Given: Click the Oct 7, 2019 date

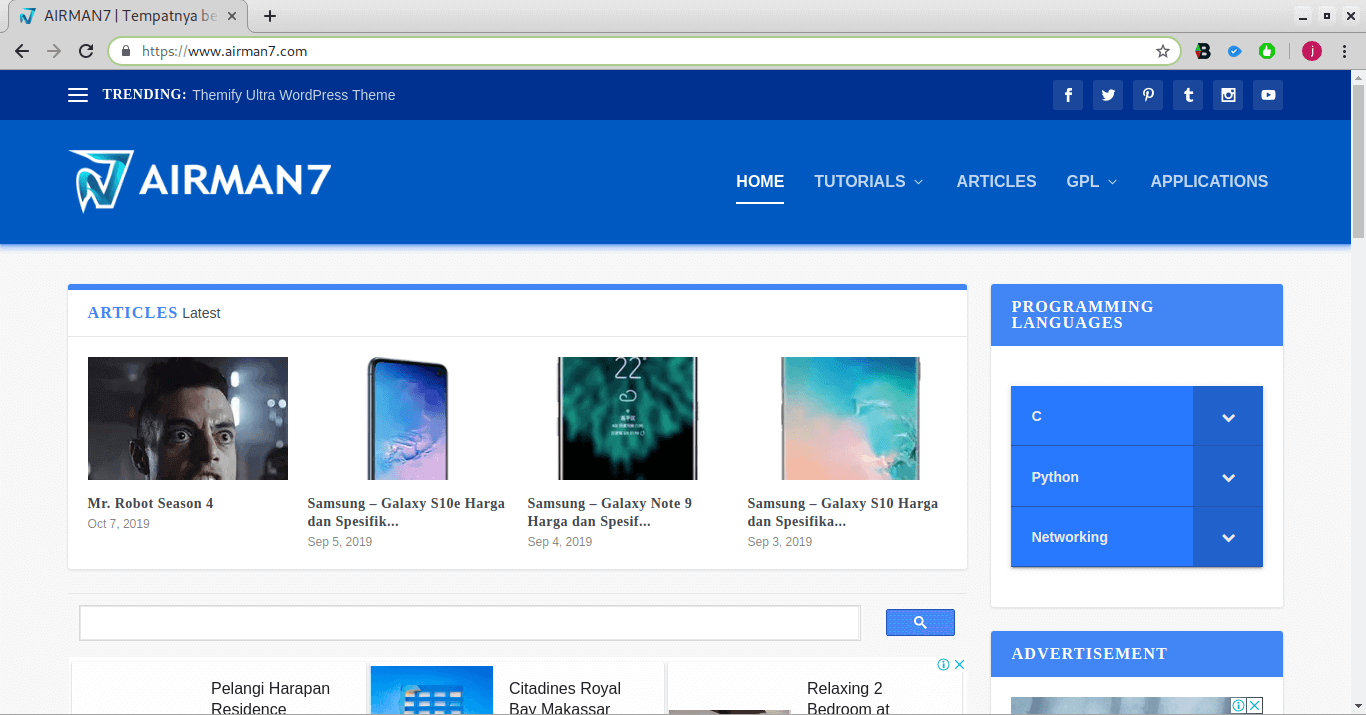Looking at the screenshot, I should click(x=118, y=524).
